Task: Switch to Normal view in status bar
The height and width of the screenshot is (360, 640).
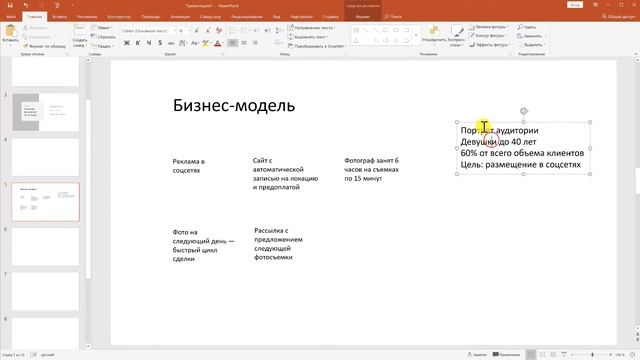Action: click(x=531, y=355)
